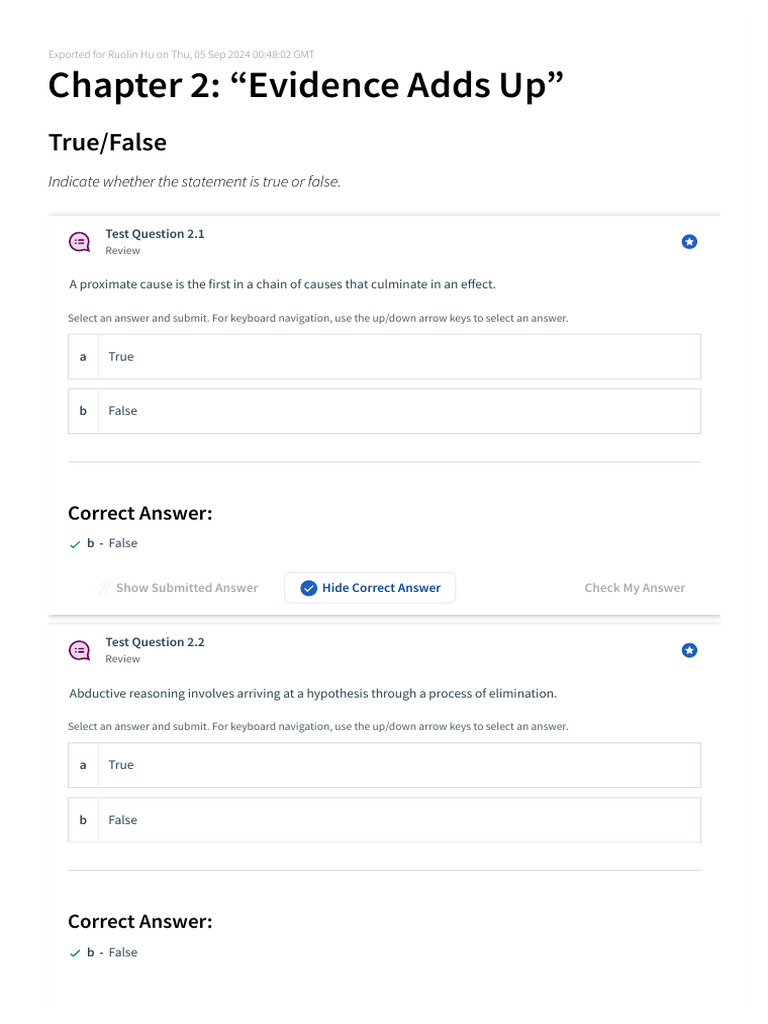768x1024 pixels.
Task: Choose False for Test Question 2.2
Action: point(384,820)
